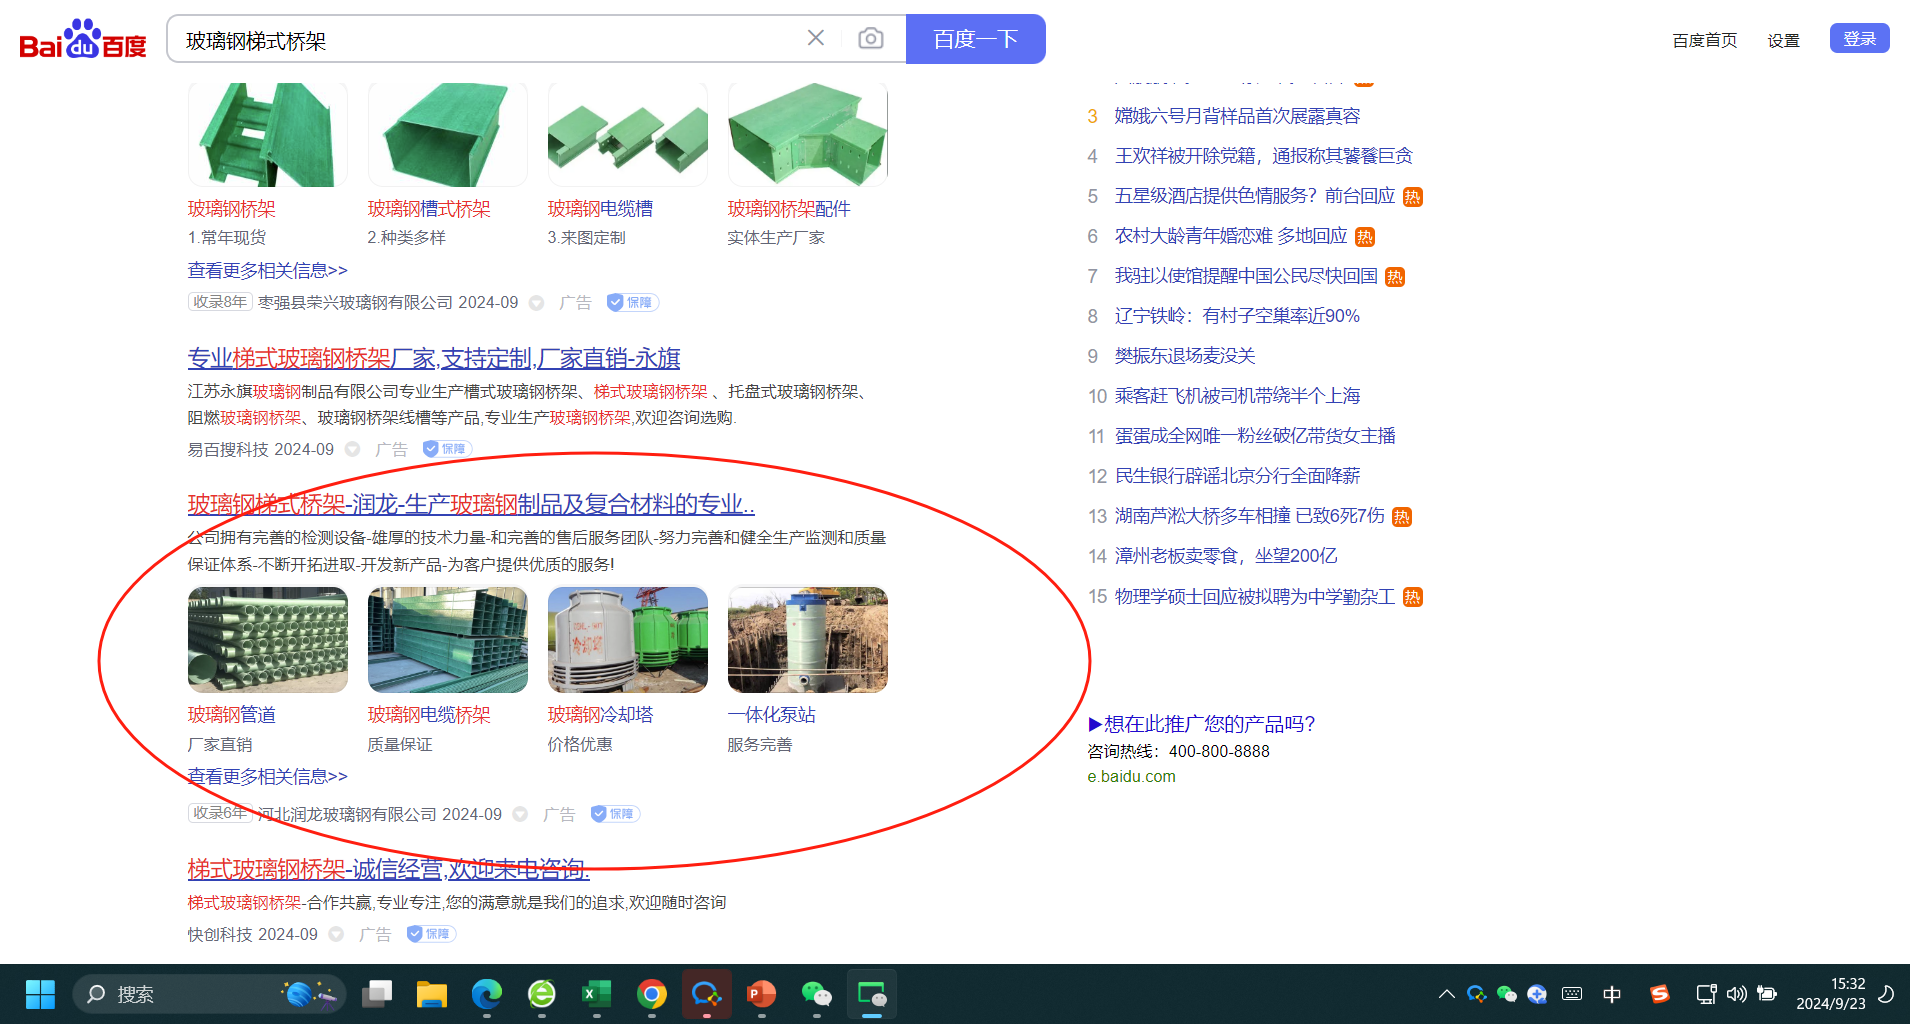Open the result 专业梯式玻璃钢桥架厂家,支持定制

pyautogui.click(x=434, y=358)
